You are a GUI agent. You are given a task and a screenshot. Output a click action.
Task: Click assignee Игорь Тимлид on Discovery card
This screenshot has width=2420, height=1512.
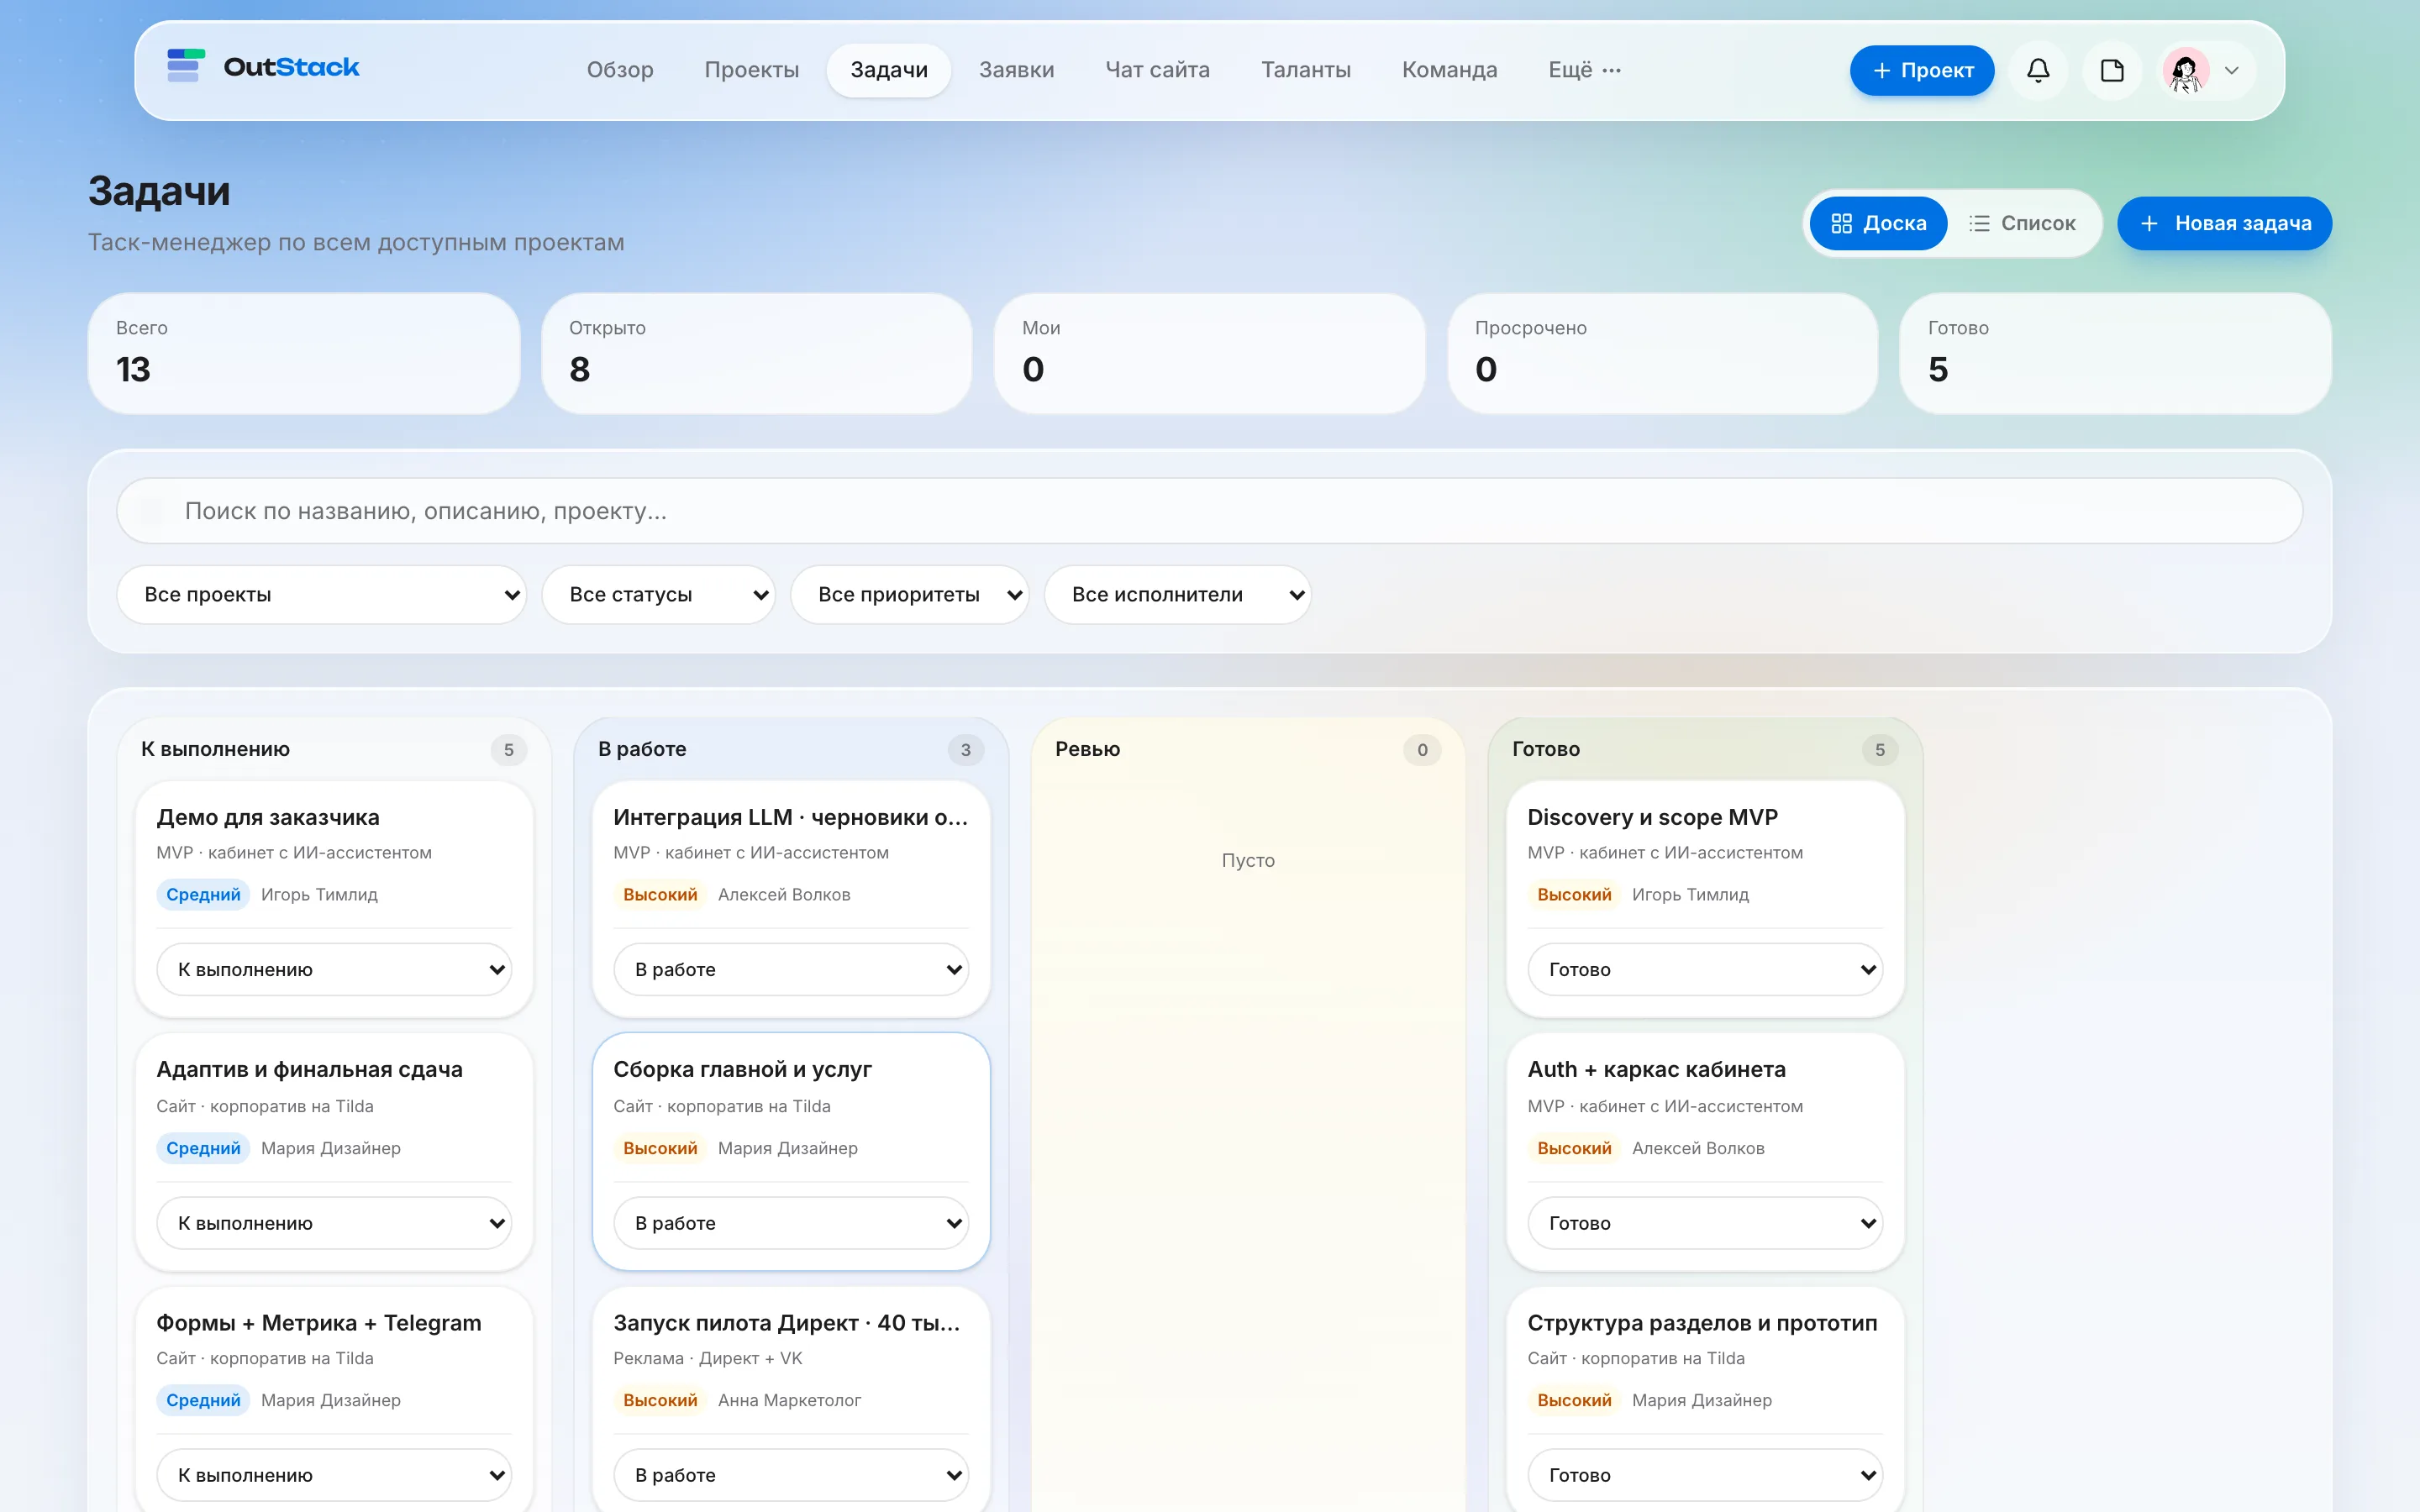(x=1690, y=894)
